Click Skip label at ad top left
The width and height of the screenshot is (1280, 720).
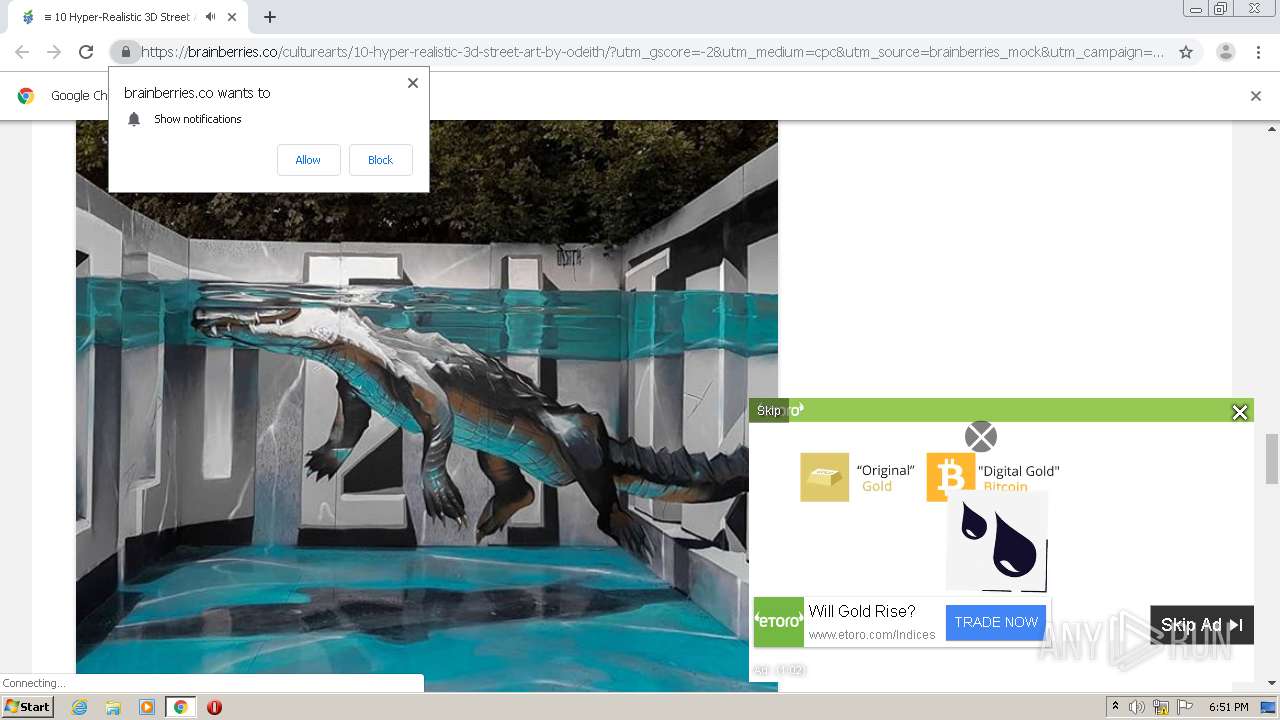[x=769, y=411]
